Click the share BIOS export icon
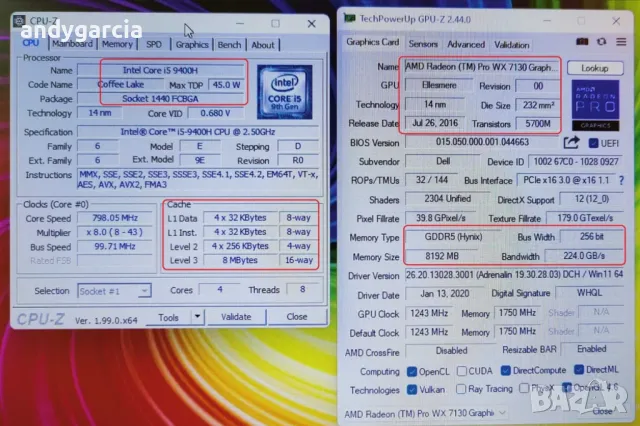The width and height of the screenshot is (640, 426). (x=571, y=142)
